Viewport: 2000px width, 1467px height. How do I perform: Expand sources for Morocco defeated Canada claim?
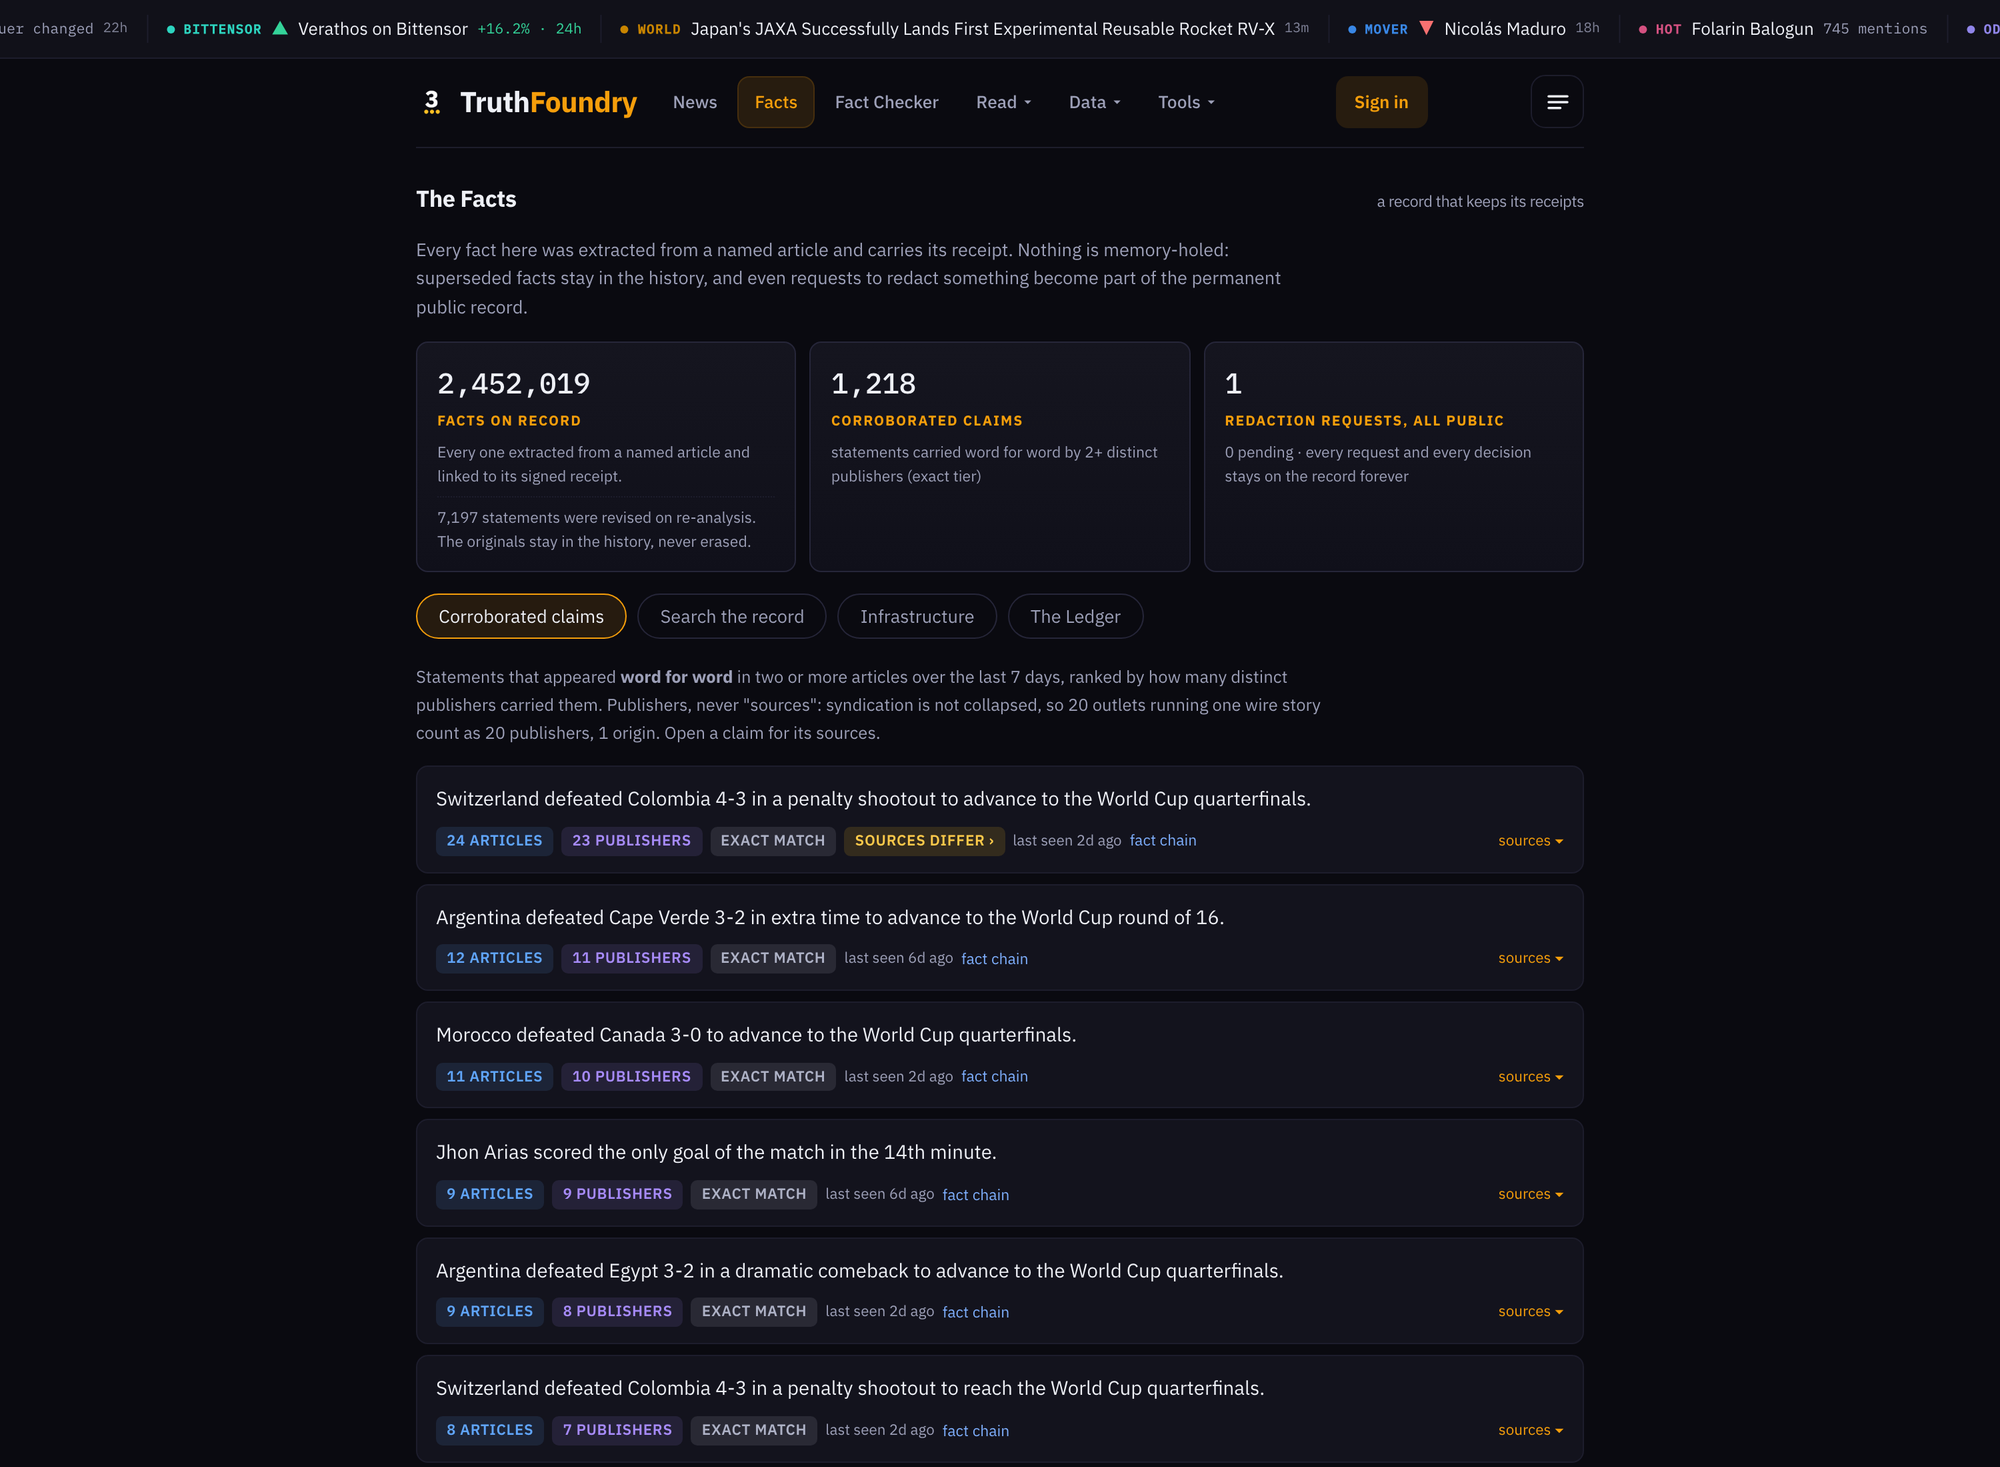pyautogui.click(x=1530, y=1077)
